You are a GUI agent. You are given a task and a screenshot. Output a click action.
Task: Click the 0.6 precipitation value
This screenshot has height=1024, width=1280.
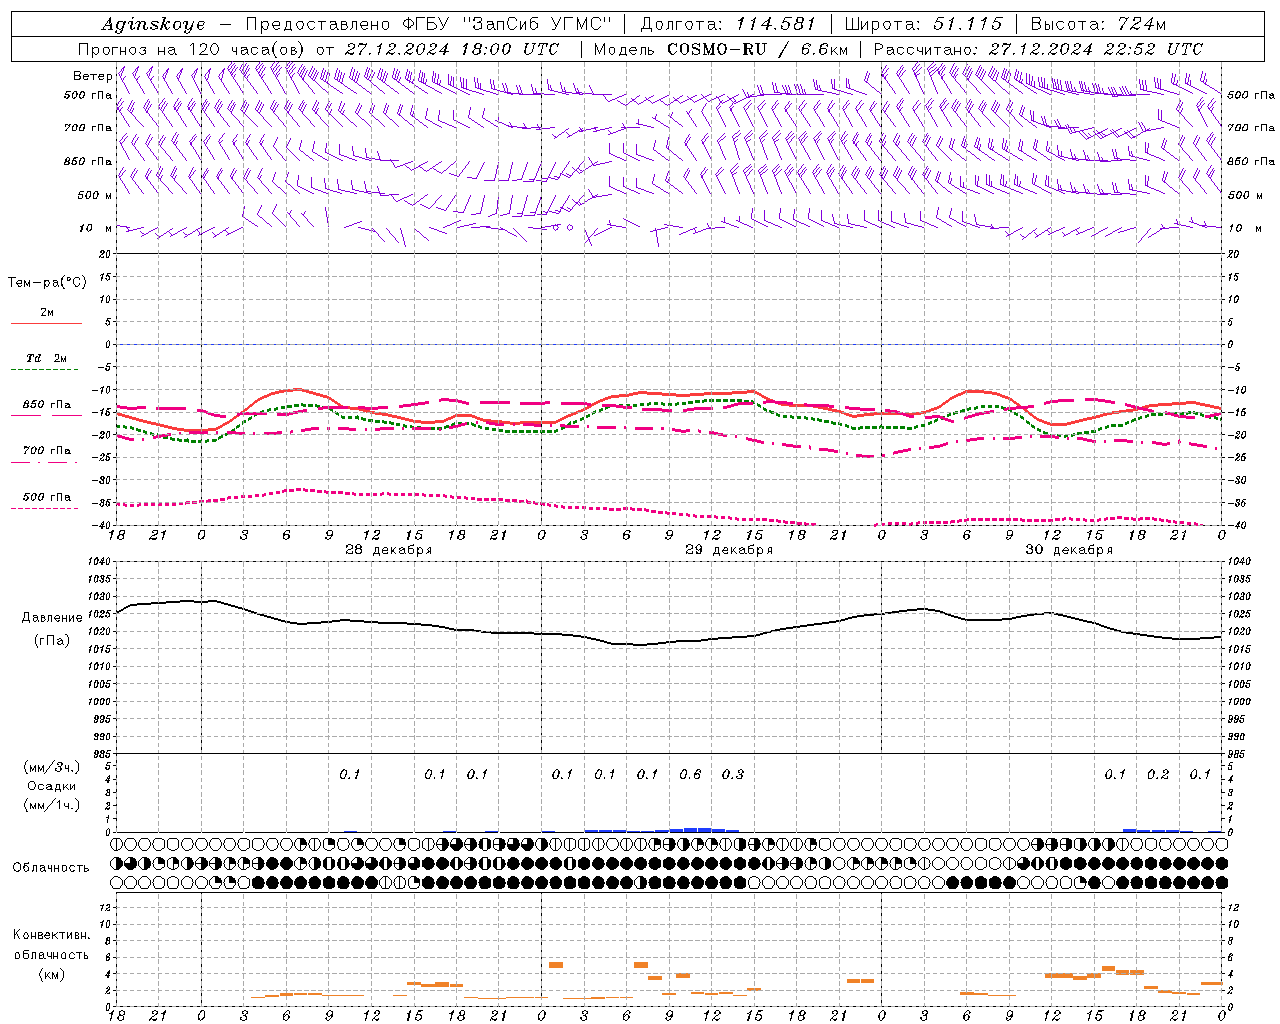[x=690, y=774]
